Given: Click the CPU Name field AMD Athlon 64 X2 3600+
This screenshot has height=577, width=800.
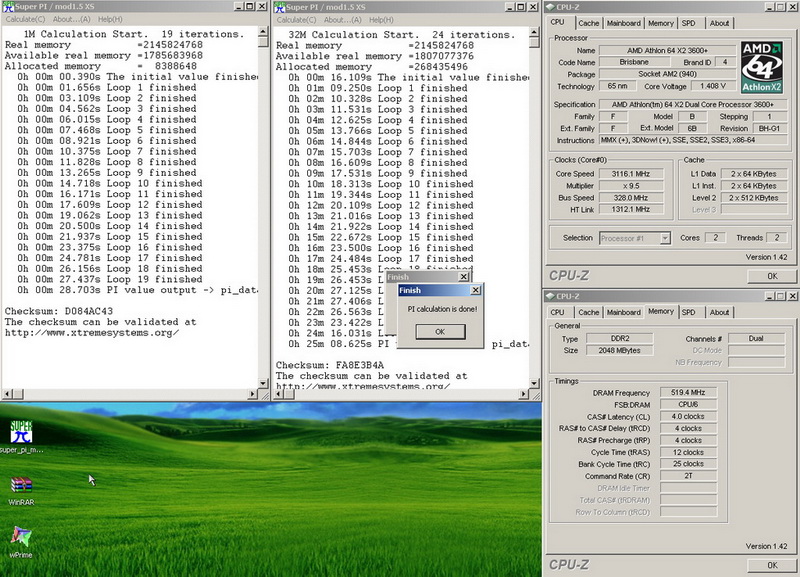Looking at the screenshot, I should point(667,51).
